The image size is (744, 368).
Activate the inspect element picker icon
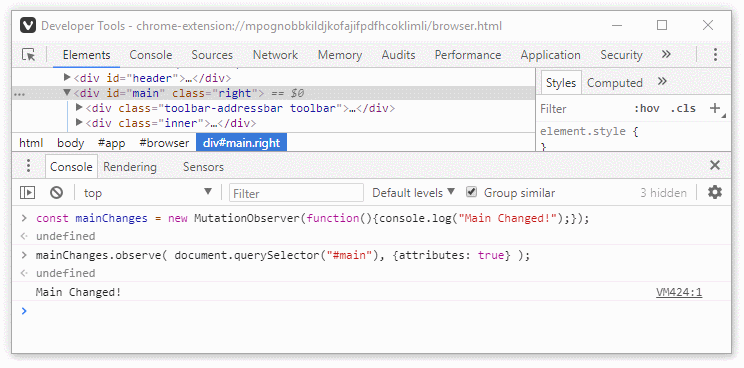pyautogui.click(x=29, y=55)
